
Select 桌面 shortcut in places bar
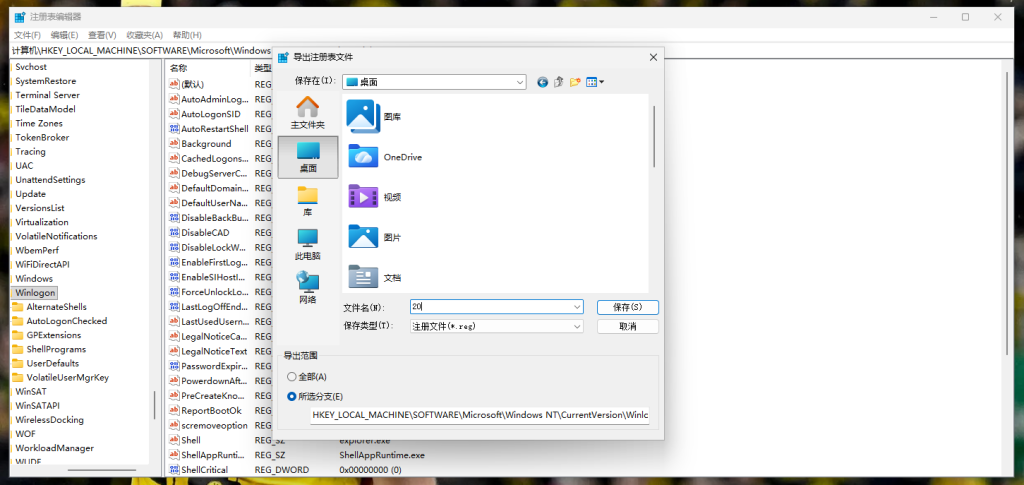coord(308,157)
